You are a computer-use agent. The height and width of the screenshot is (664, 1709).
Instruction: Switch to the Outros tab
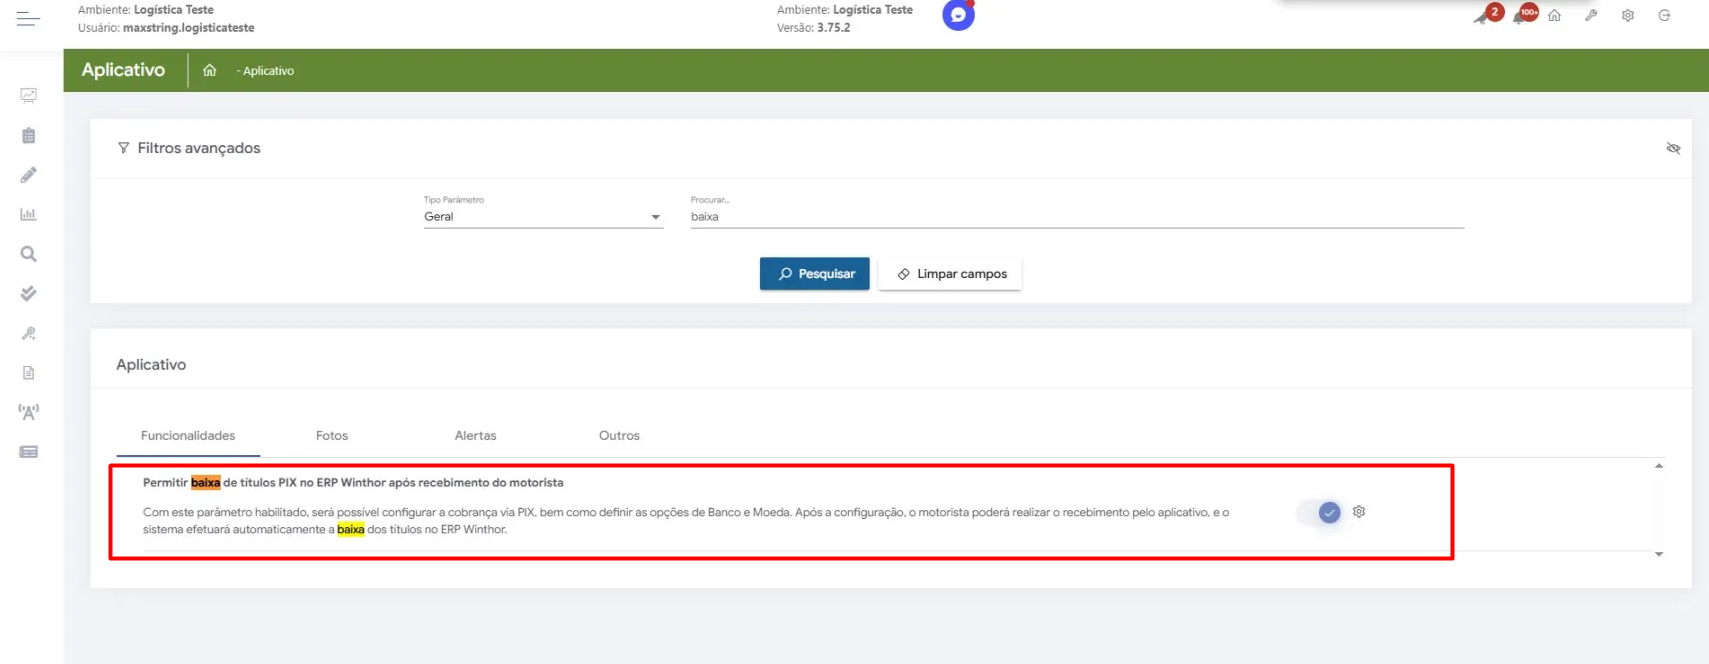point(619,436)
